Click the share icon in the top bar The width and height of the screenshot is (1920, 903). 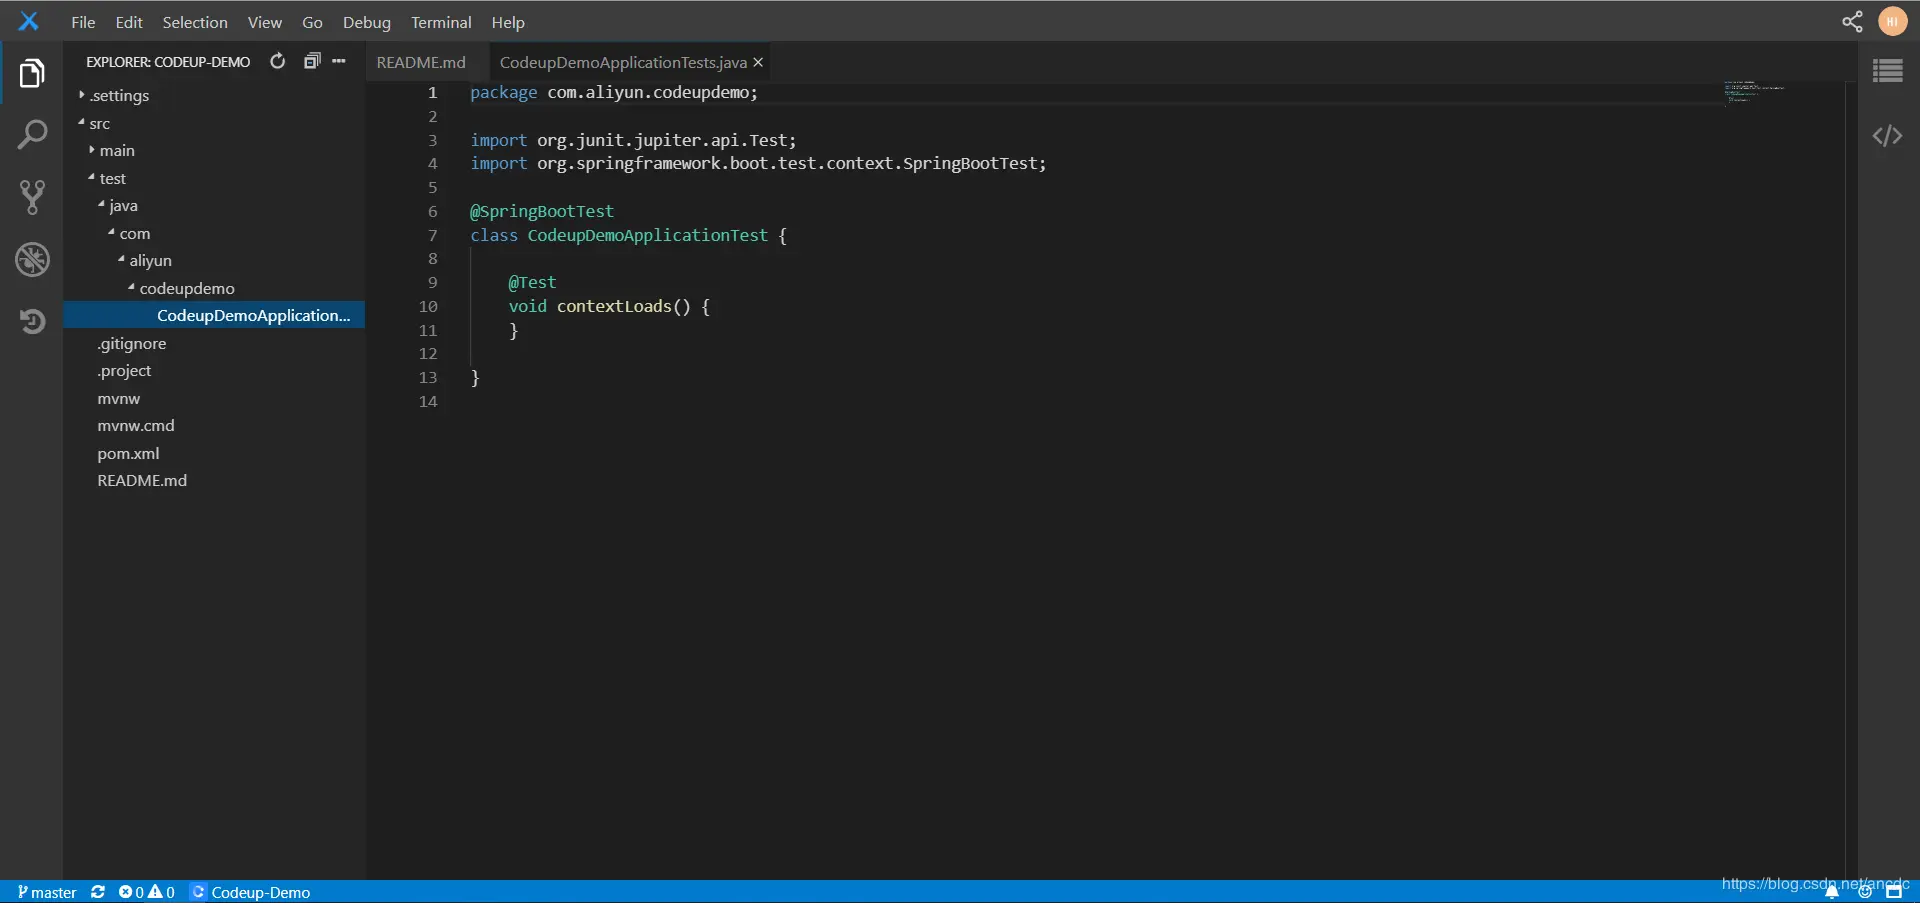(x=1851, y=21)
